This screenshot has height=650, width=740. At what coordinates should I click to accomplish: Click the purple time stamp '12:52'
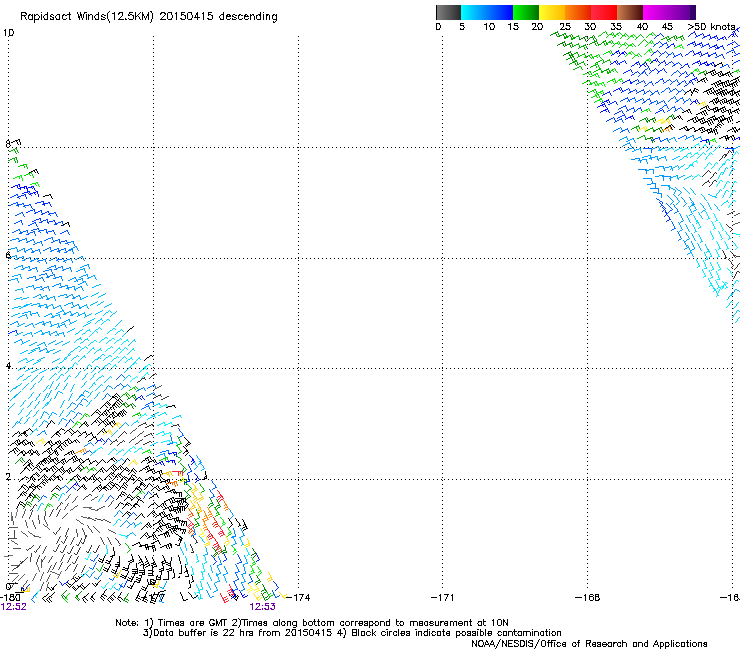click(x=14, y=607)
